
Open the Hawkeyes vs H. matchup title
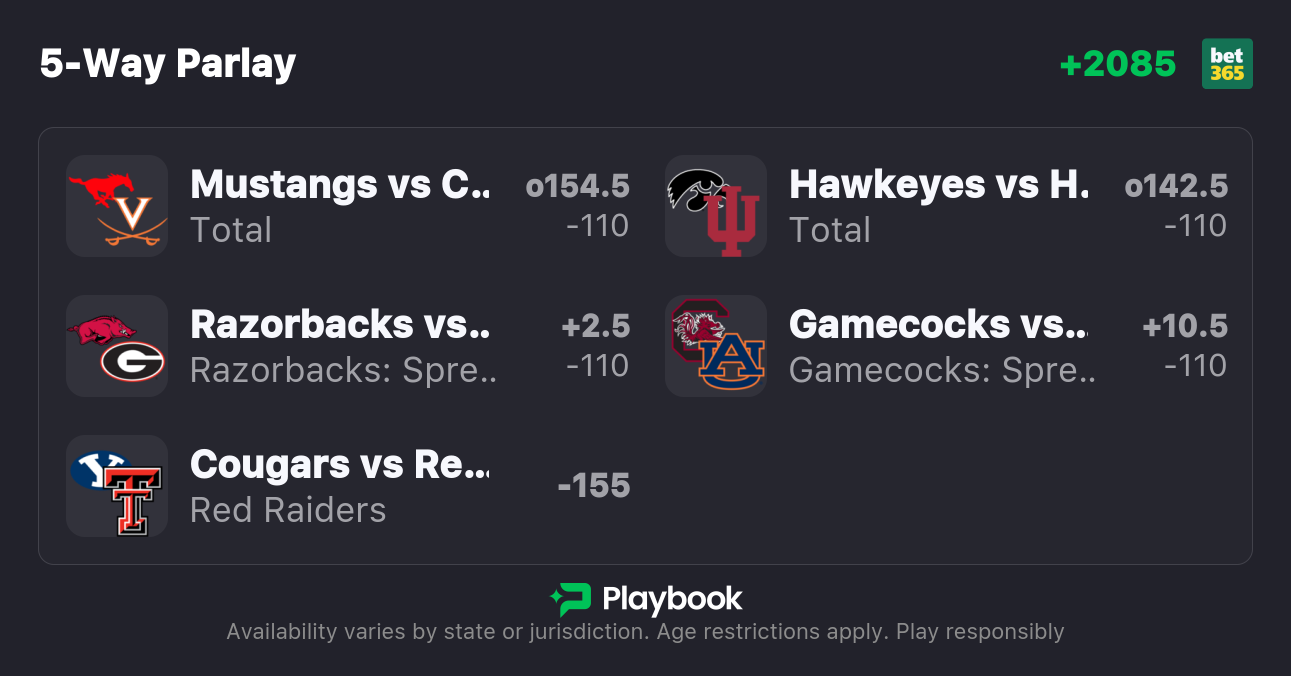coord(939,184)
